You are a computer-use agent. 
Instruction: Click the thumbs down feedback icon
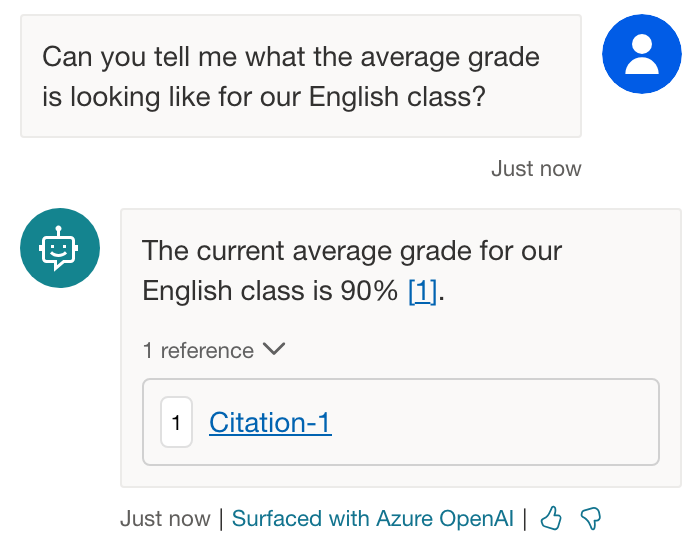point(591,518)
